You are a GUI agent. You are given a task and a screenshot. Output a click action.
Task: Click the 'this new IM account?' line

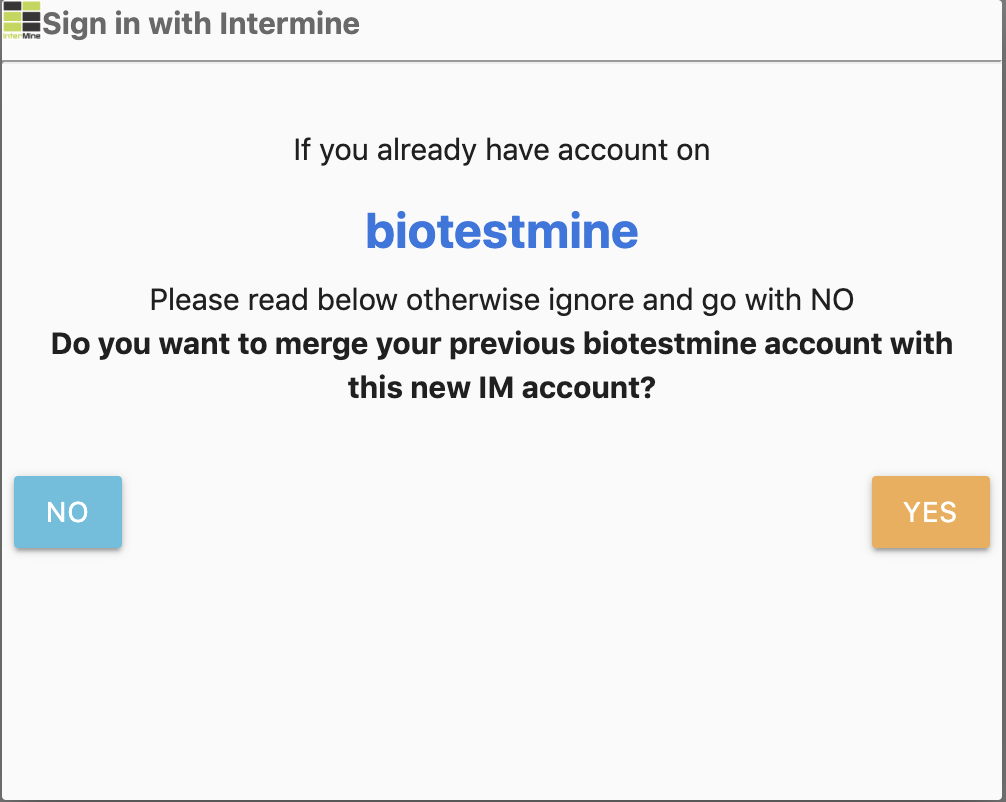[502, 388]
